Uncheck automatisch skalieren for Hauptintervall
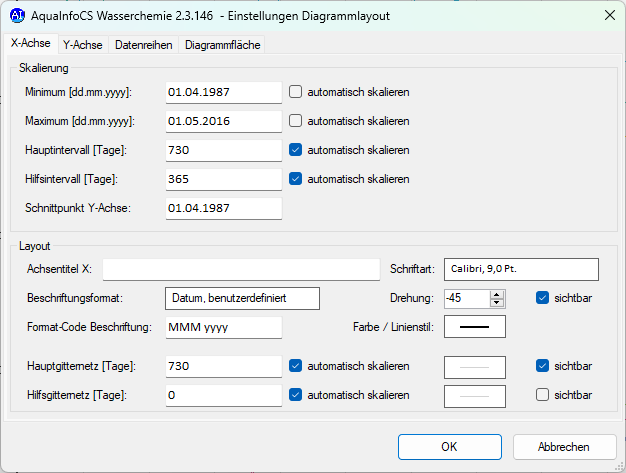626x473 pixels. coord(295,150)
